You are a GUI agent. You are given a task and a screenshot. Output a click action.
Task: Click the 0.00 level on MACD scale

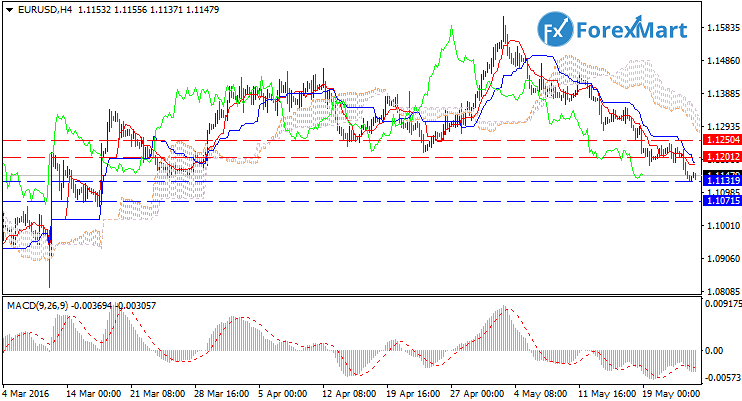[716, 351]
